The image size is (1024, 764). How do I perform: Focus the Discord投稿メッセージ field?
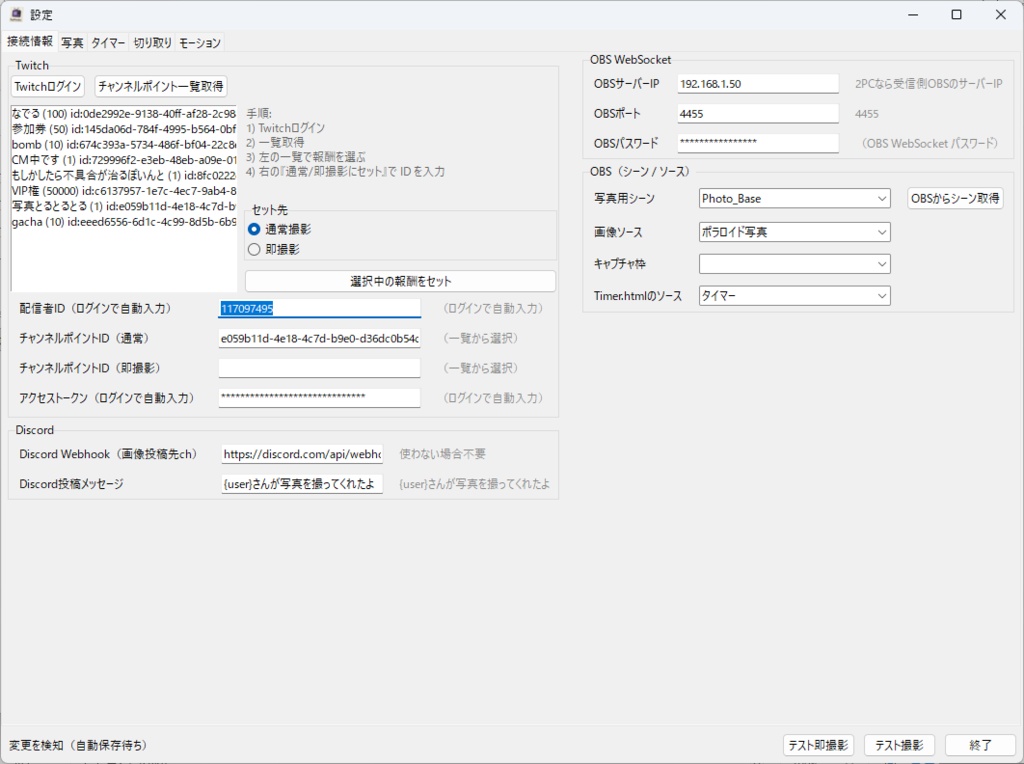coord(302,484)
